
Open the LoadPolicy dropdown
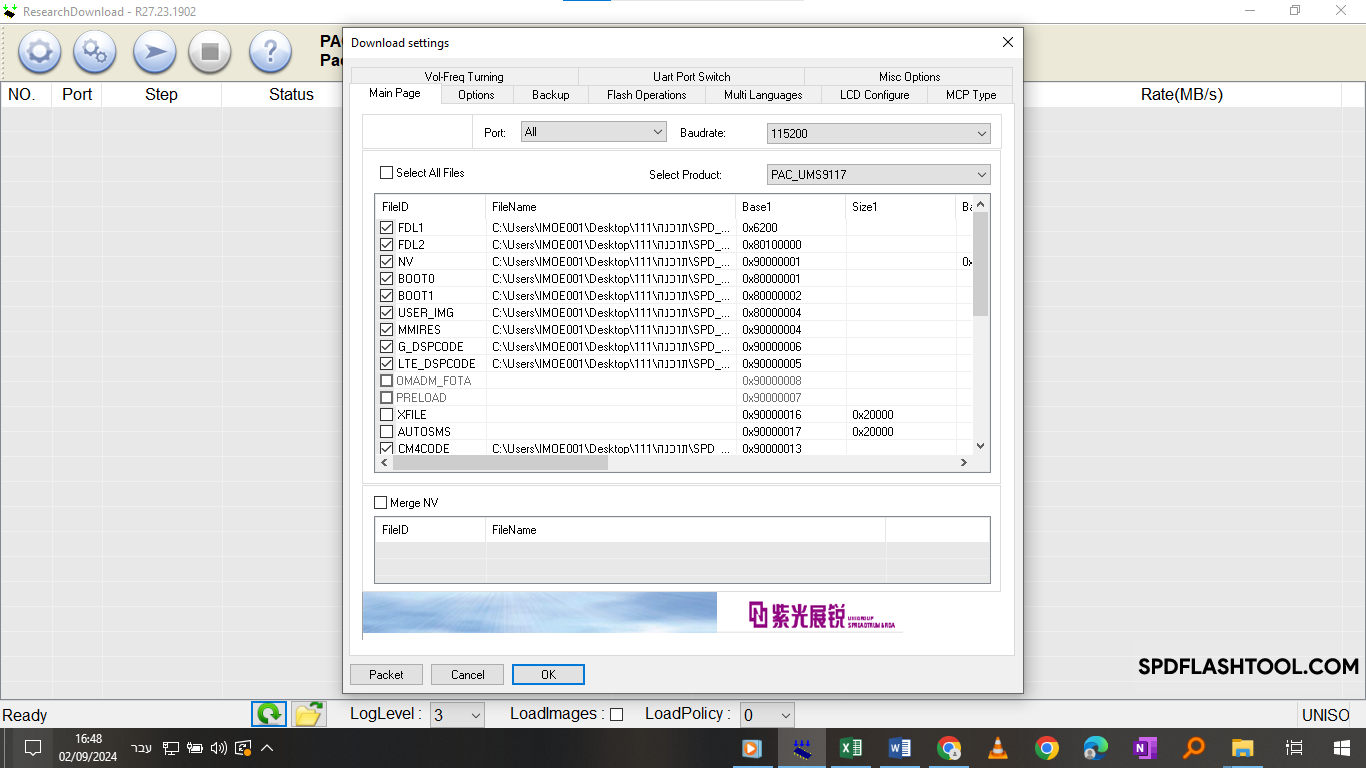767,715
